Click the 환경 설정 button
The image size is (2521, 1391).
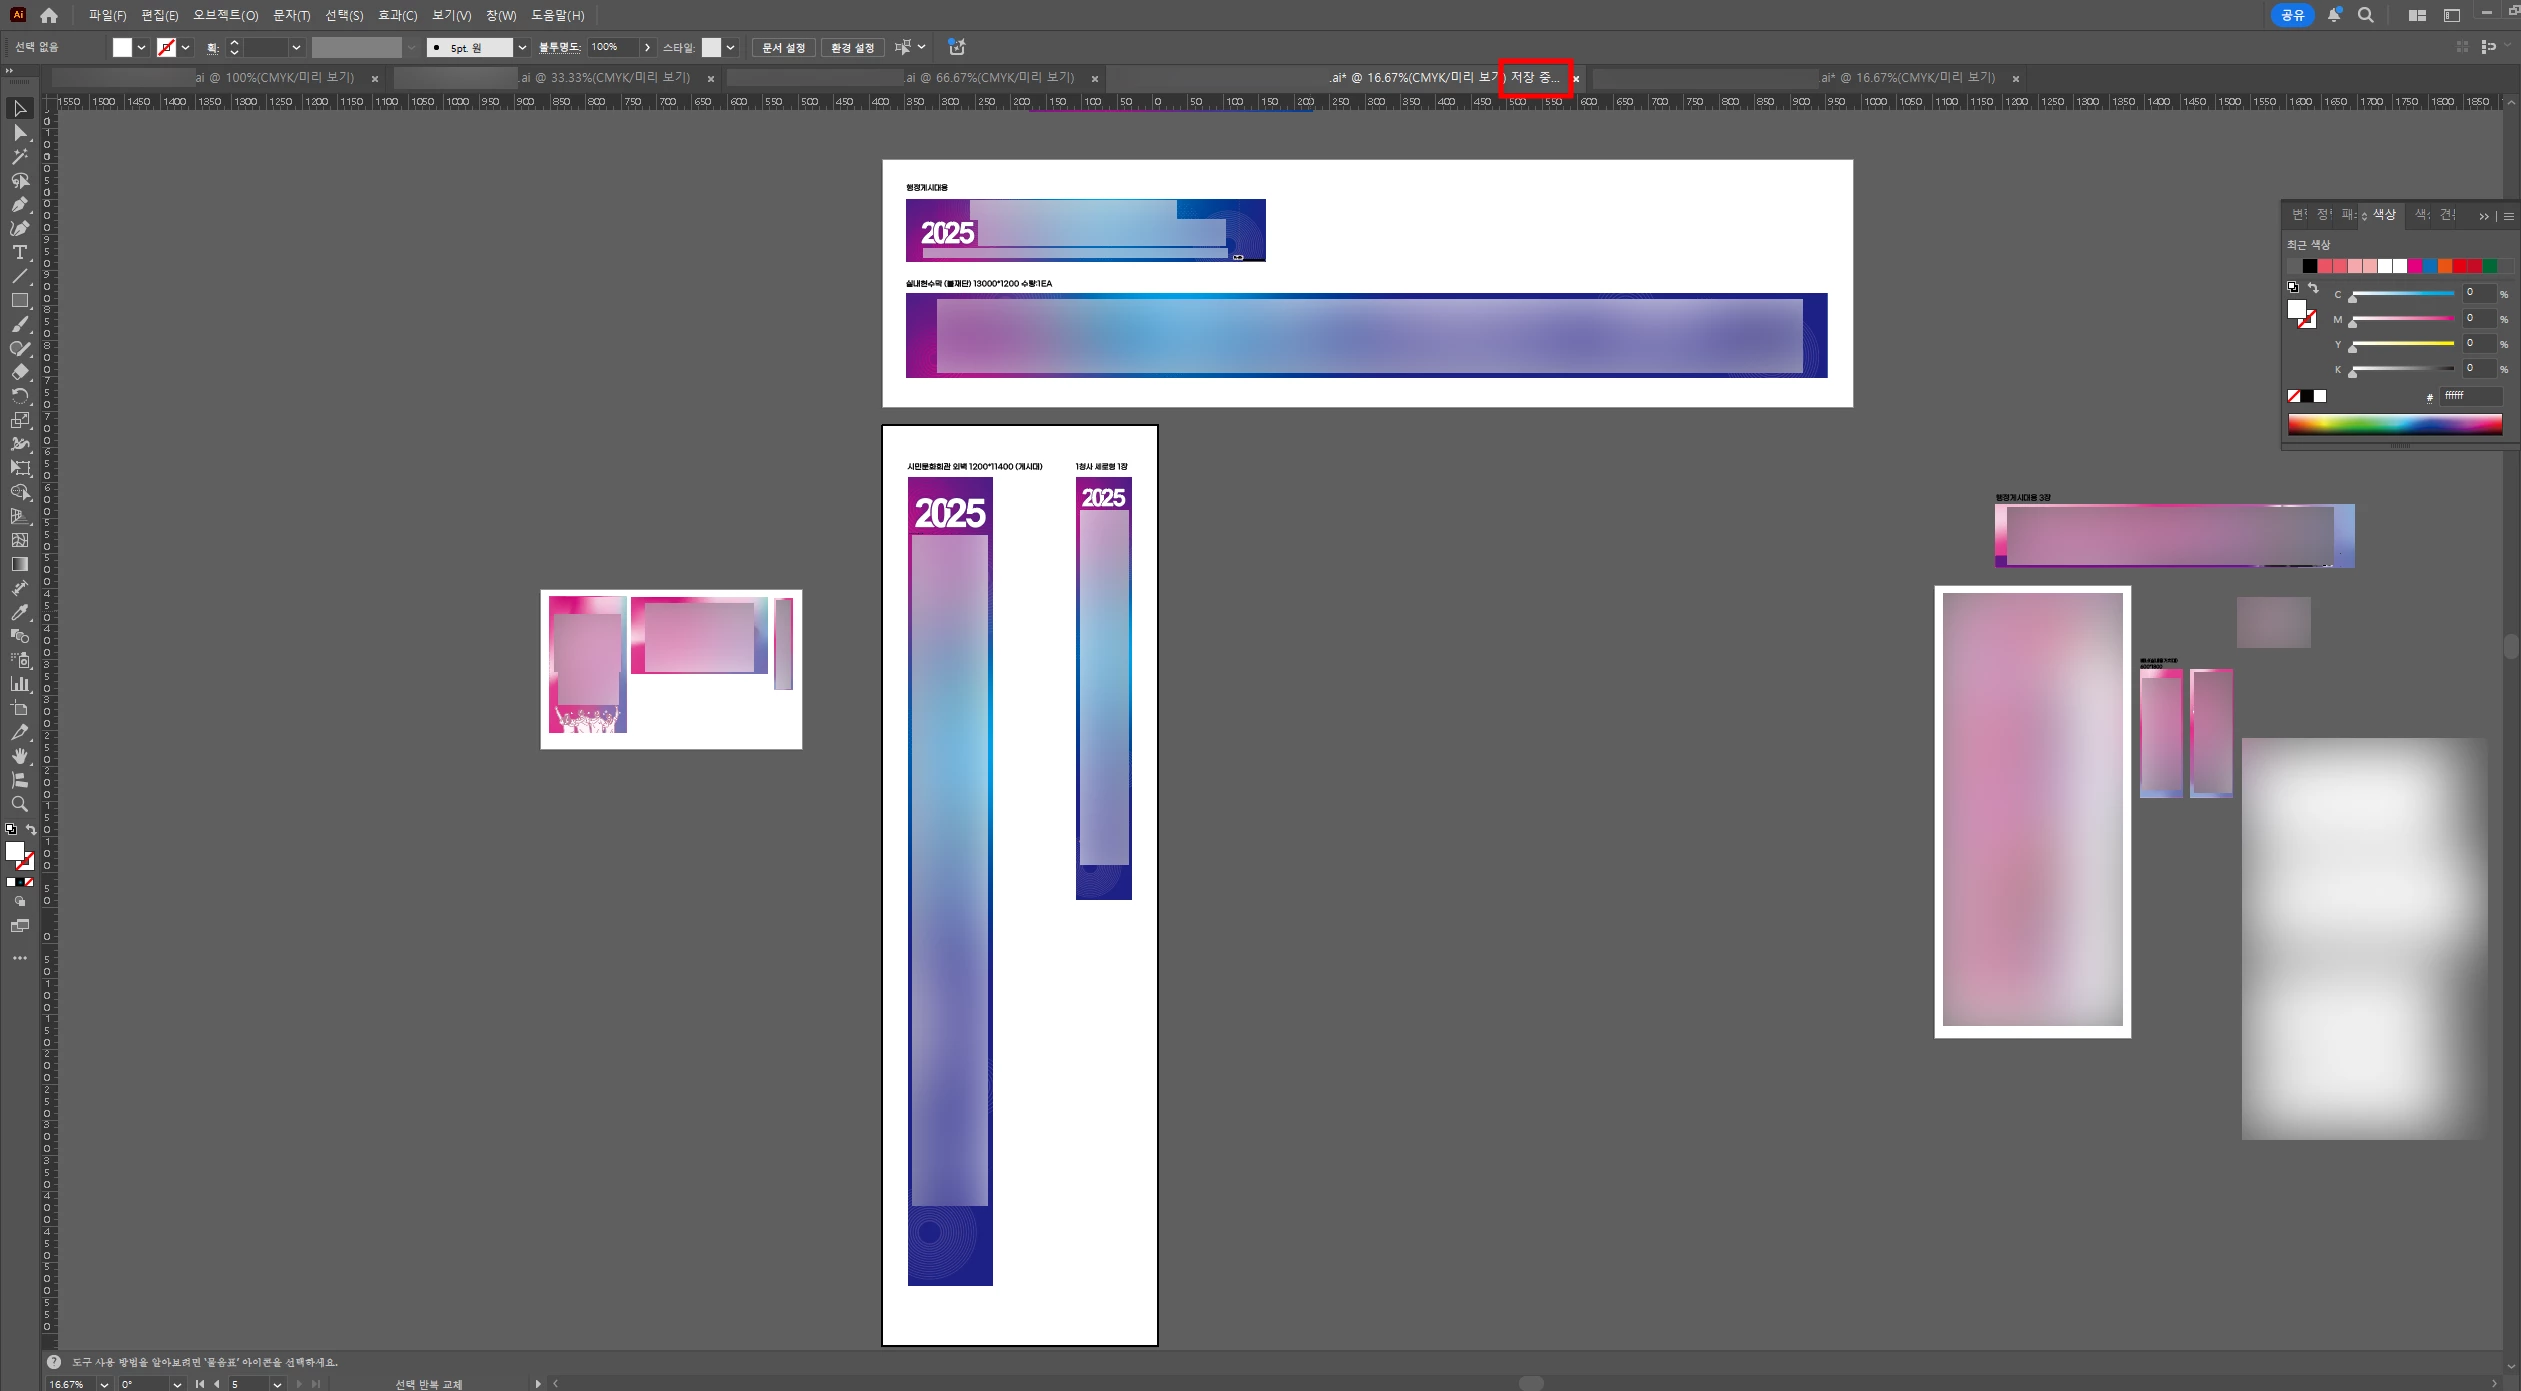coord(852,48)
